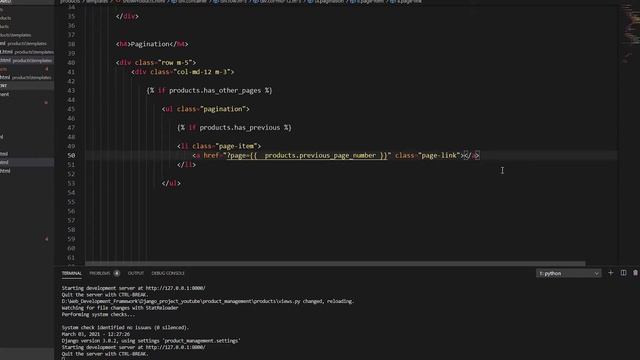This screenshot has height=360, width=640.
Task: Kill the terminal using the trash icon
Action: coord(636,273)
